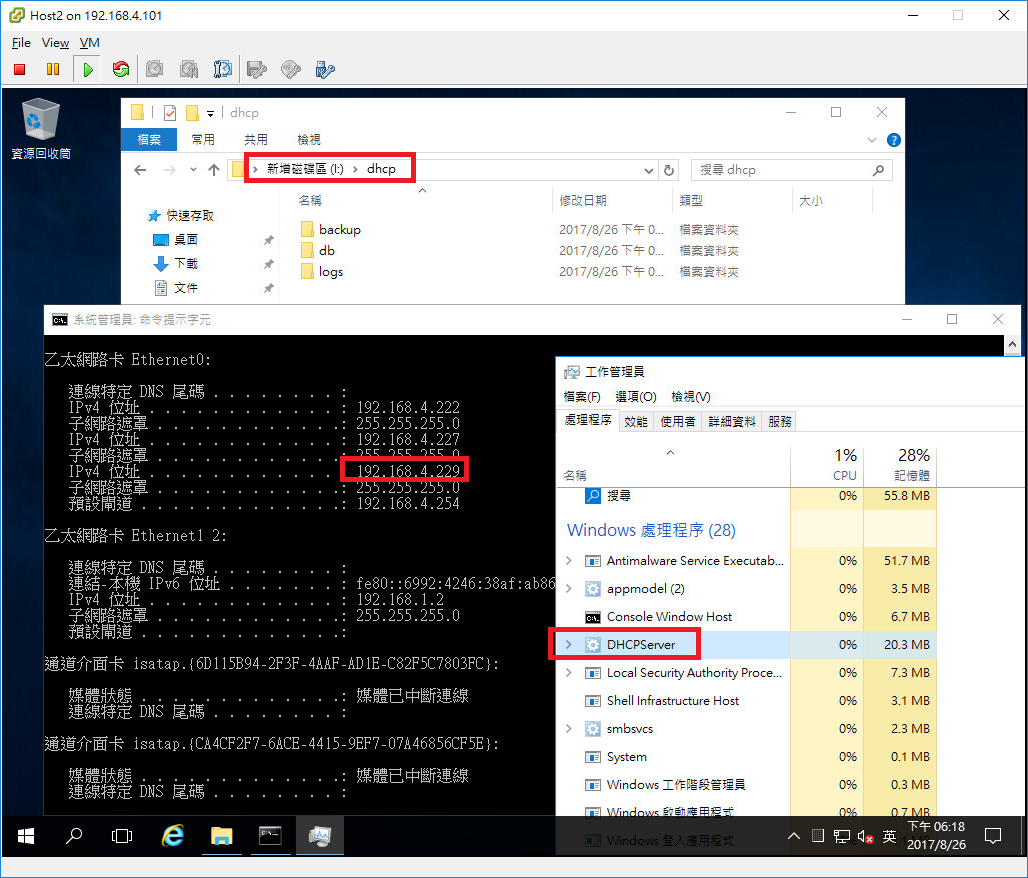Sort processes by 記憶體 column
Image resolution: width=1028 pixels, height=878 pixels.
click(x=900, y=464)
